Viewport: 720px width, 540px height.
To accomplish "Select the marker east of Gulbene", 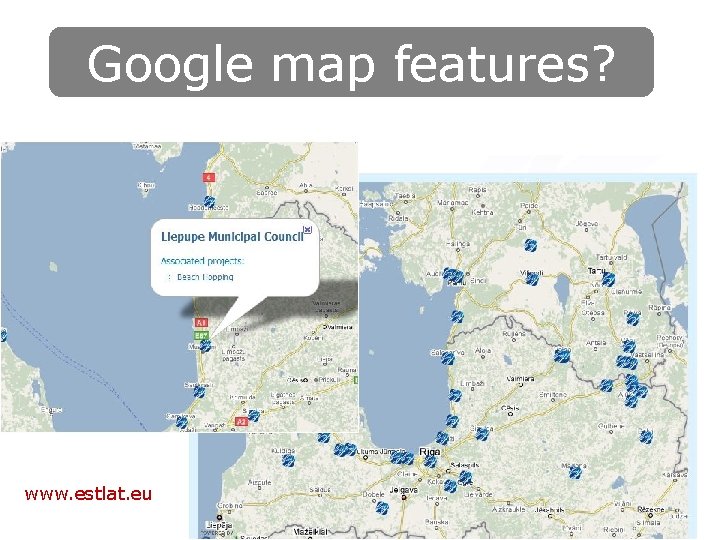I will pyautogui.click(x=646, y=436).
